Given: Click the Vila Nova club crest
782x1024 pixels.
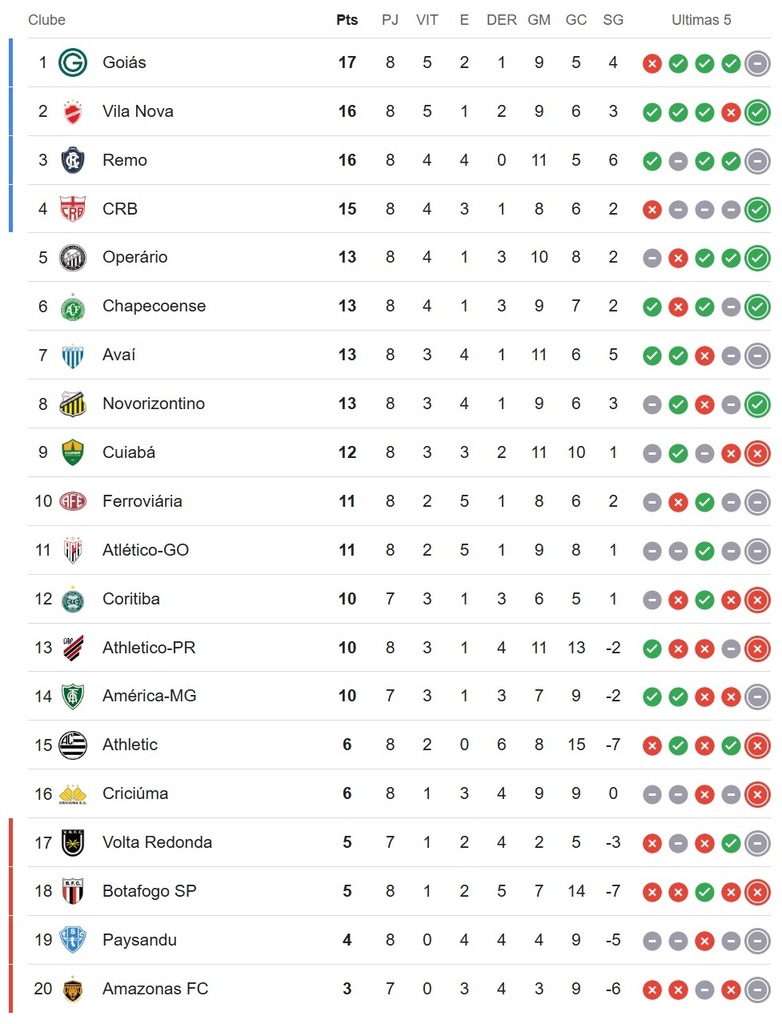Looking at the screenshot, I should point(73,112).
